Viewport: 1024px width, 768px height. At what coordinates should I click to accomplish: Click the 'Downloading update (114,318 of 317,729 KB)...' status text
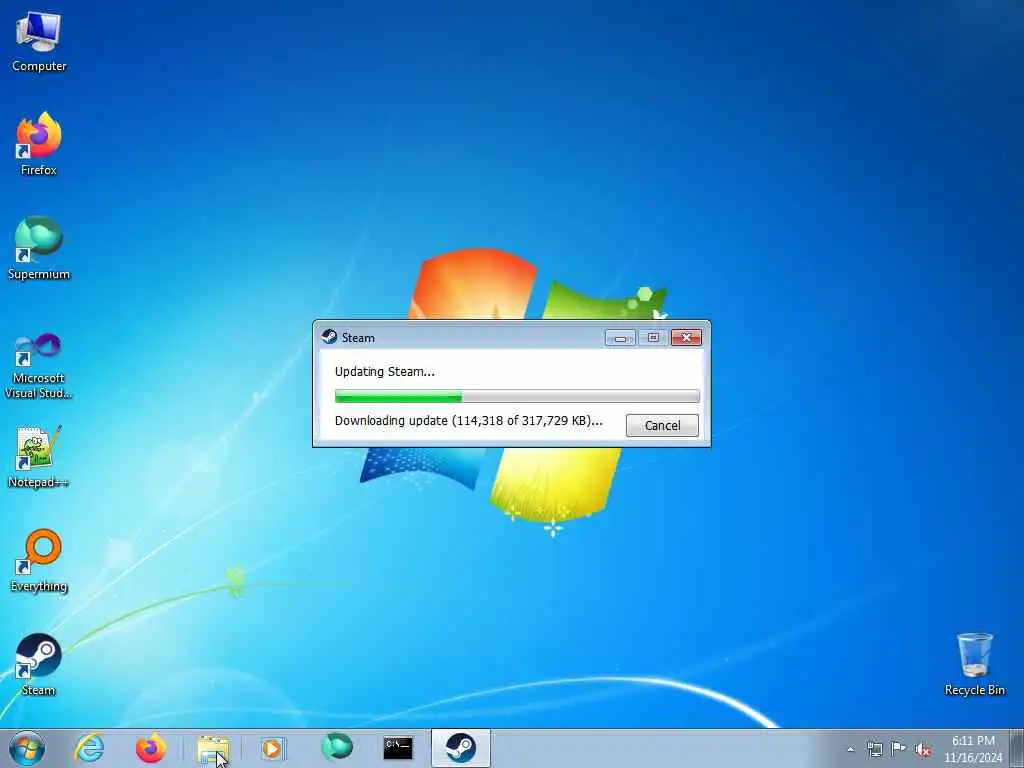468,421
